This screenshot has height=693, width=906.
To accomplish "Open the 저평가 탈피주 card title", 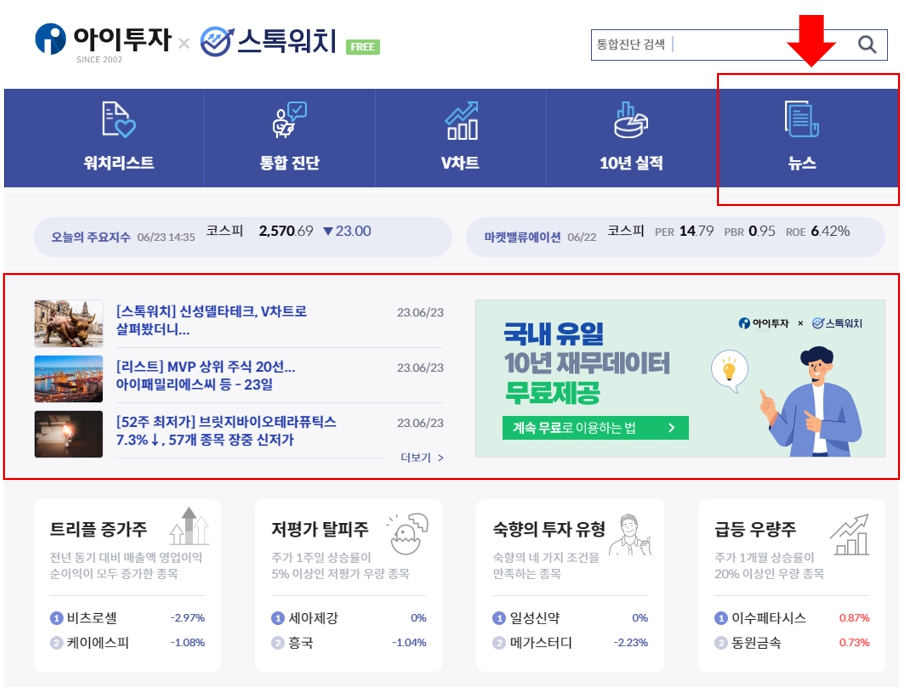I will click(x=320, y=529).
